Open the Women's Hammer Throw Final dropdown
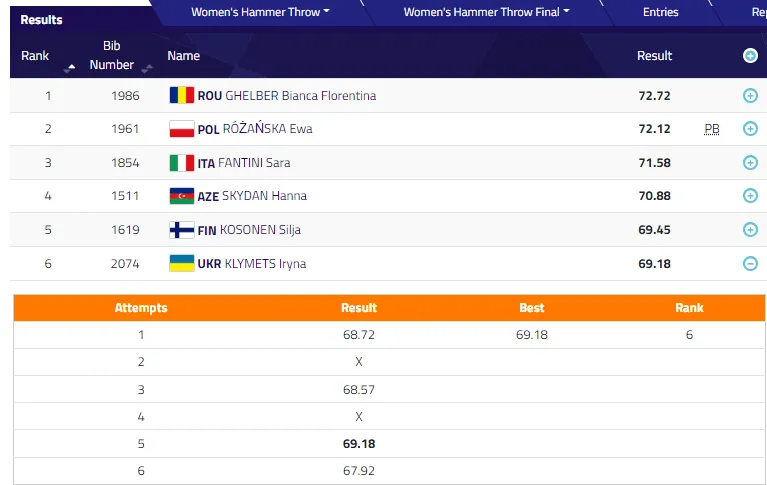Screen dimensions: 767x485 click(x=486, y=12)
